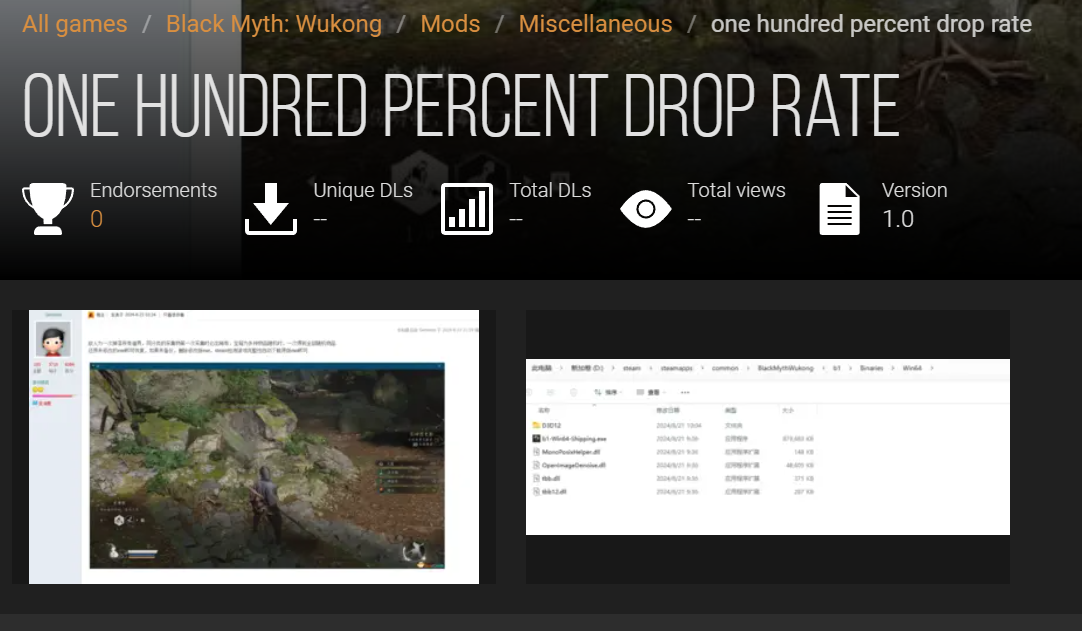Image resolution: width=1082 pixels, height=631 pixels.
Task: Click the Version label
Action: coord(914,190)
